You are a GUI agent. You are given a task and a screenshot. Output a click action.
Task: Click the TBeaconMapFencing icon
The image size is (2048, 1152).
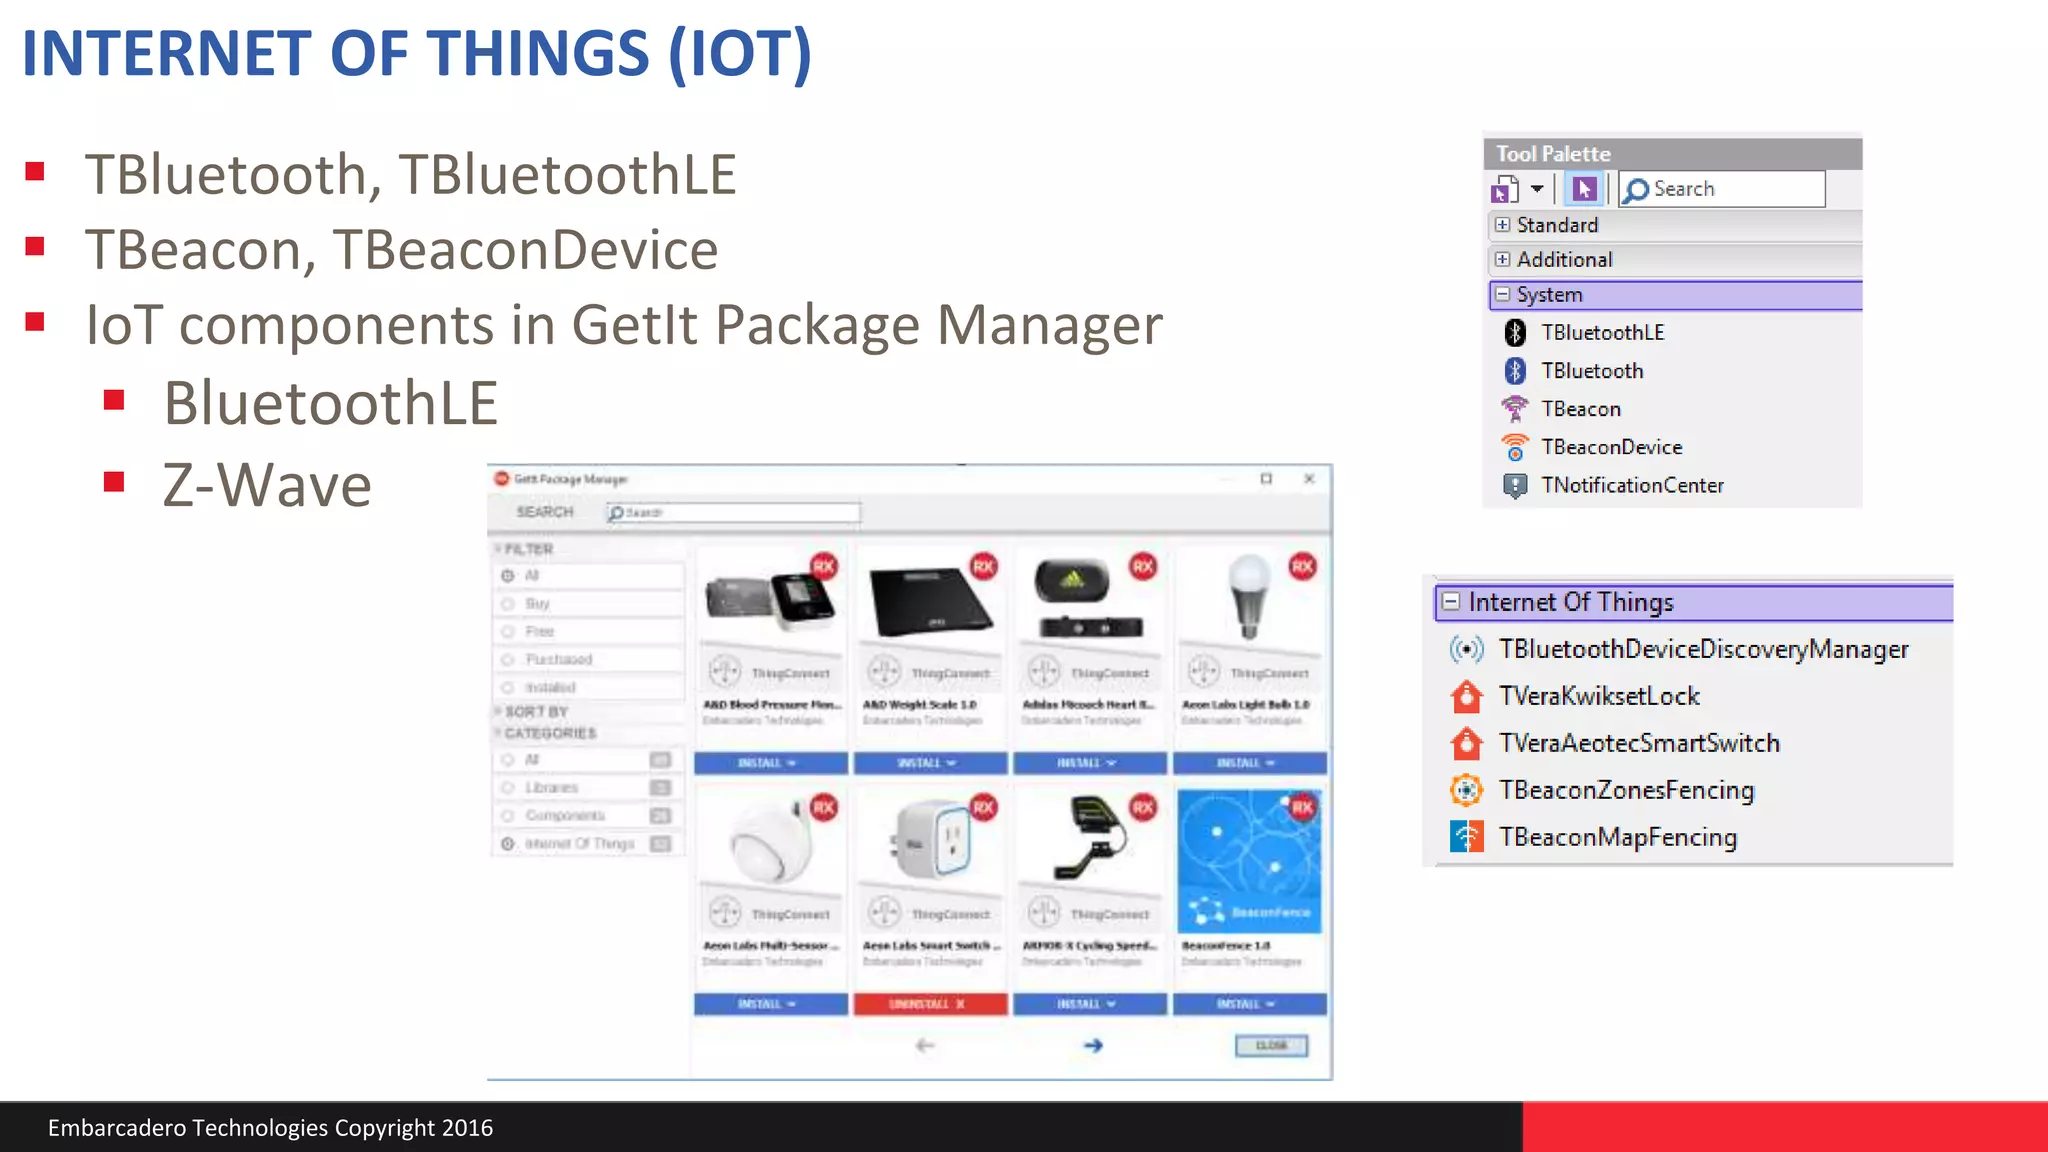coord(1467,837)
